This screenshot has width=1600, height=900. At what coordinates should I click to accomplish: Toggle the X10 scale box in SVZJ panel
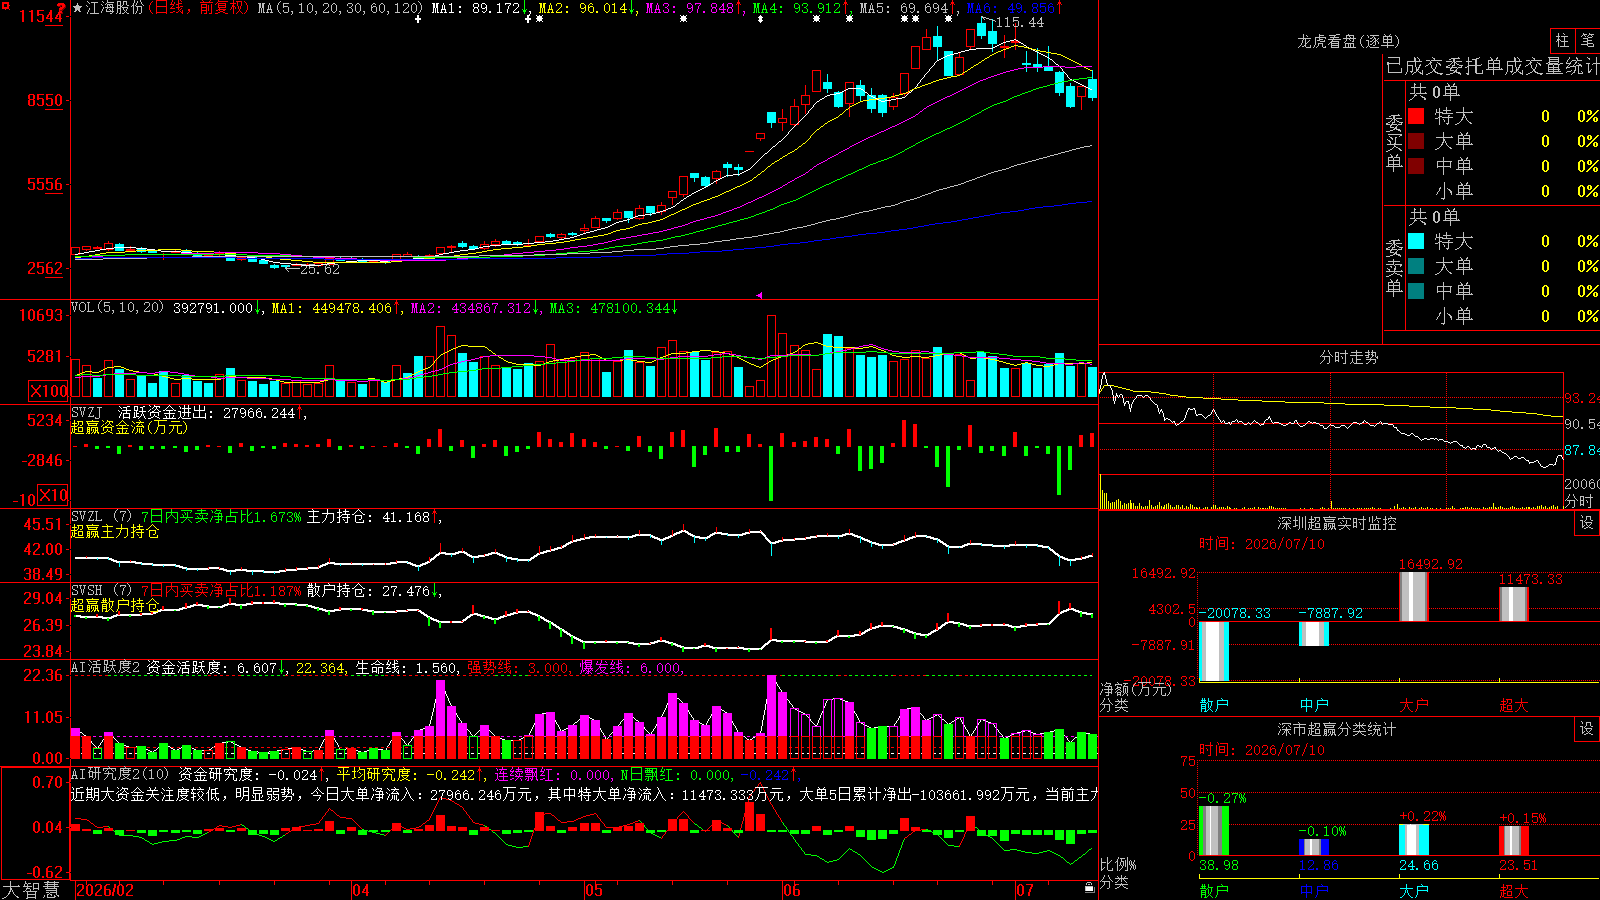coord(53,495)
